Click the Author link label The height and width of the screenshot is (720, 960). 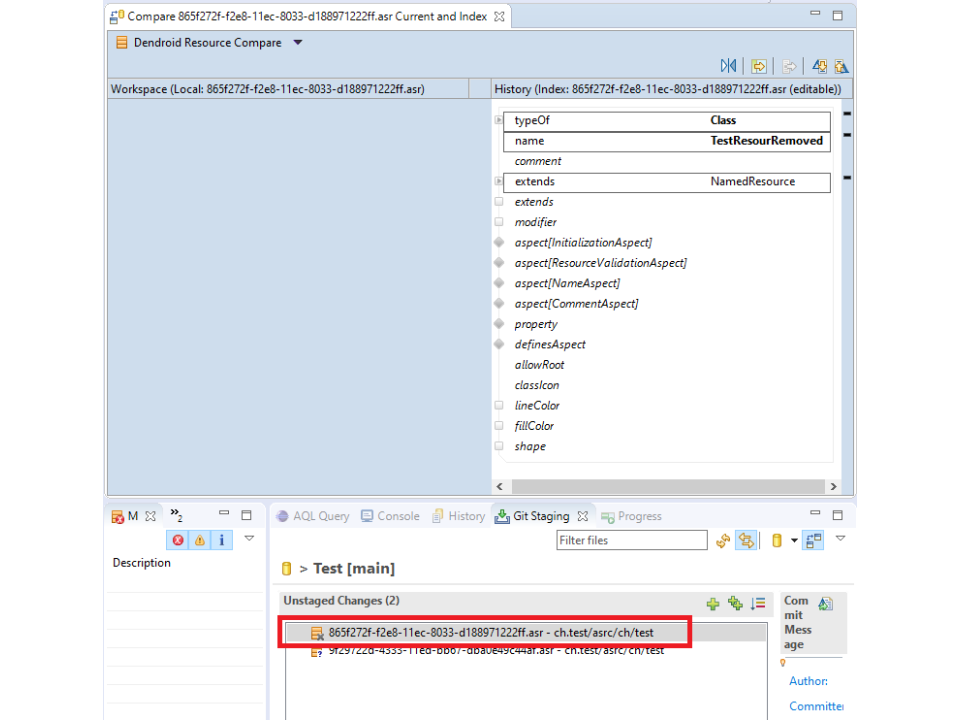click(808, 681)
